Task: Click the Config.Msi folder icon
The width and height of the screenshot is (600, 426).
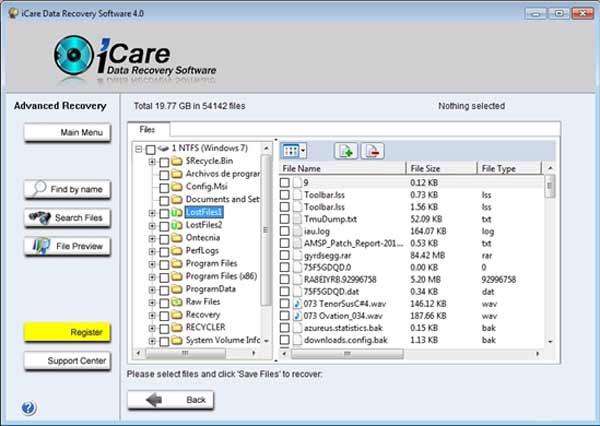Action: [176, 187]
